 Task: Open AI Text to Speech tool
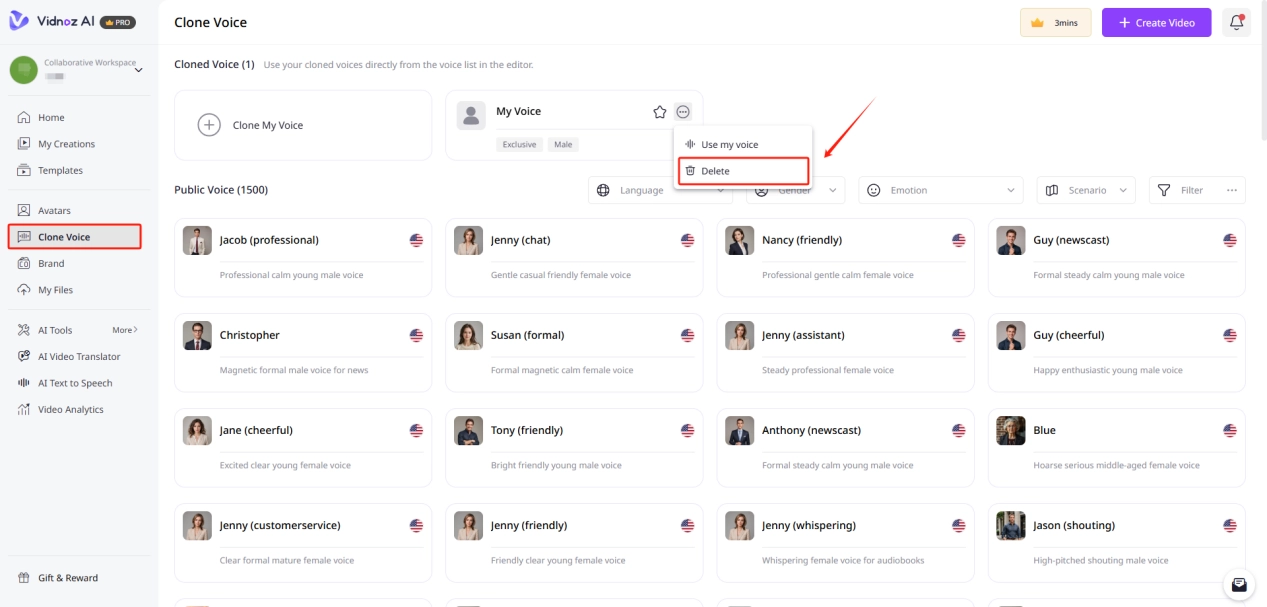click(74, 383)
